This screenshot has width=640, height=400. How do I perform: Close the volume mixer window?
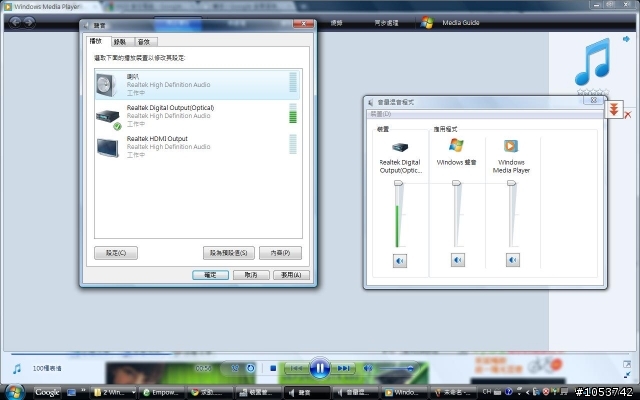click(x=593, y=100)
